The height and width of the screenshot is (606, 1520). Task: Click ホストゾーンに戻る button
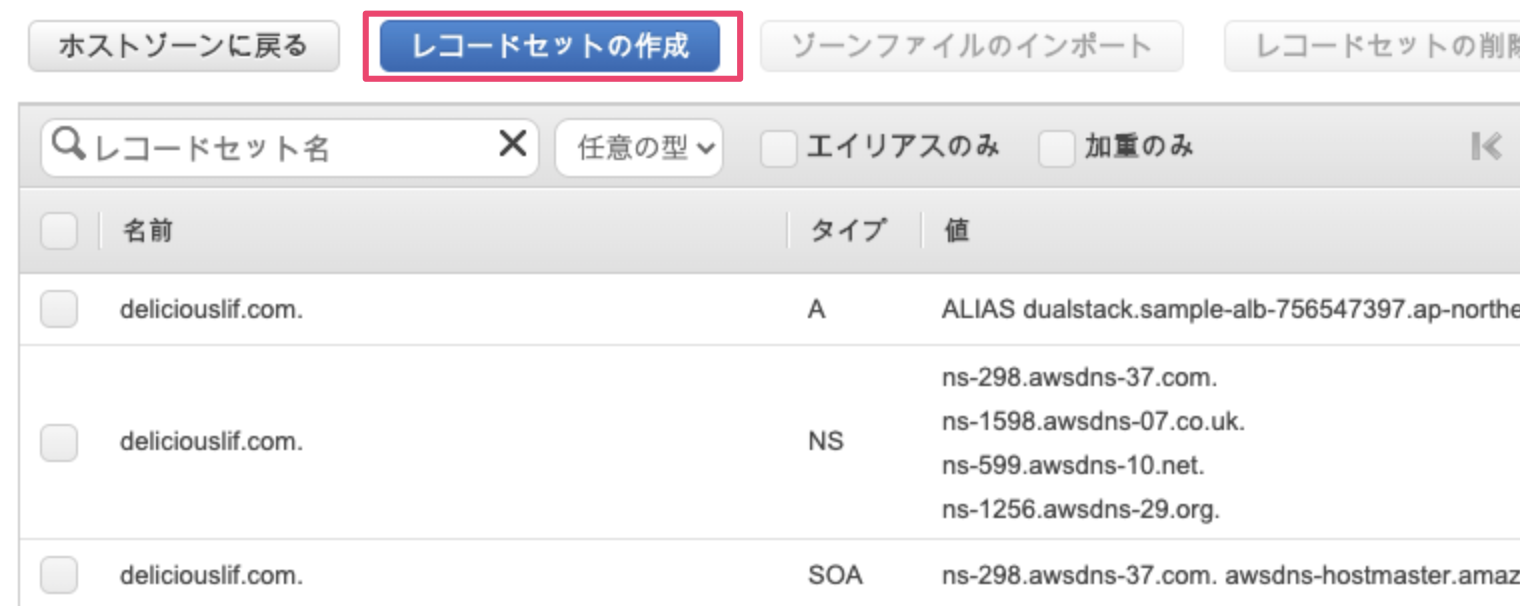[x=184, y=46]
